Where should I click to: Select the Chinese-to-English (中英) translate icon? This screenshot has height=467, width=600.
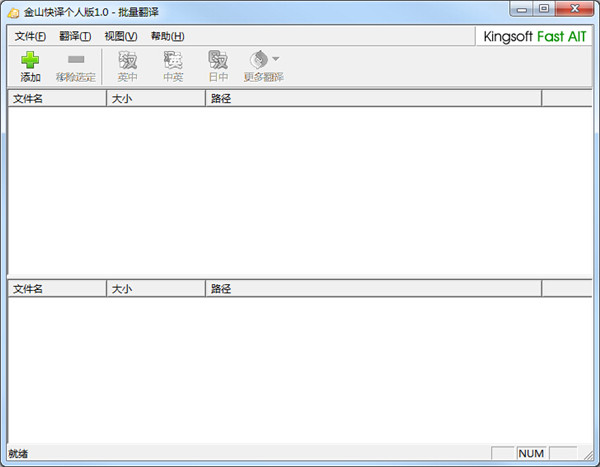[173, 60]
